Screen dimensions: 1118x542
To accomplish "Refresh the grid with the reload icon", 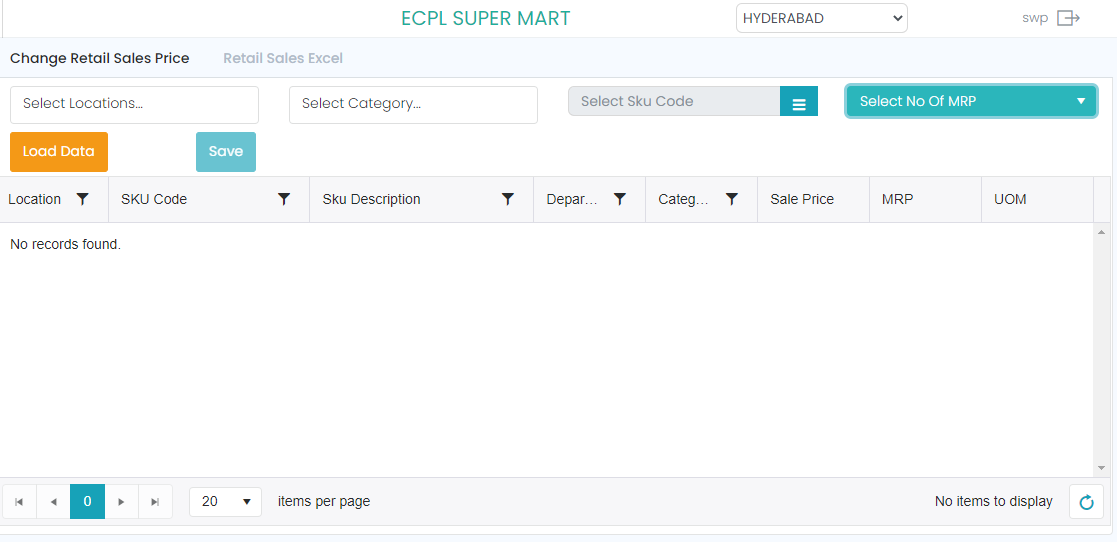I will pos(1087,502).
